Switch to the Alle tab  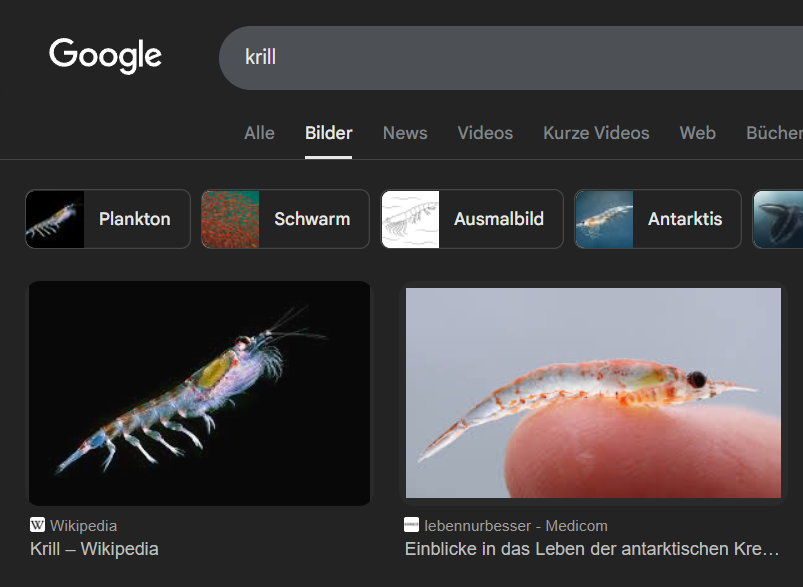pos(259,133)
